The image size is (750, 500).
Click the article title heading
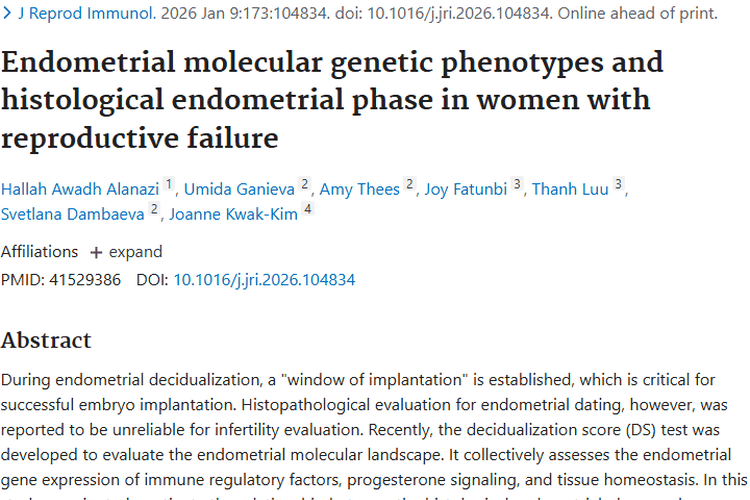pyautogui.click(x=330, y=99)
